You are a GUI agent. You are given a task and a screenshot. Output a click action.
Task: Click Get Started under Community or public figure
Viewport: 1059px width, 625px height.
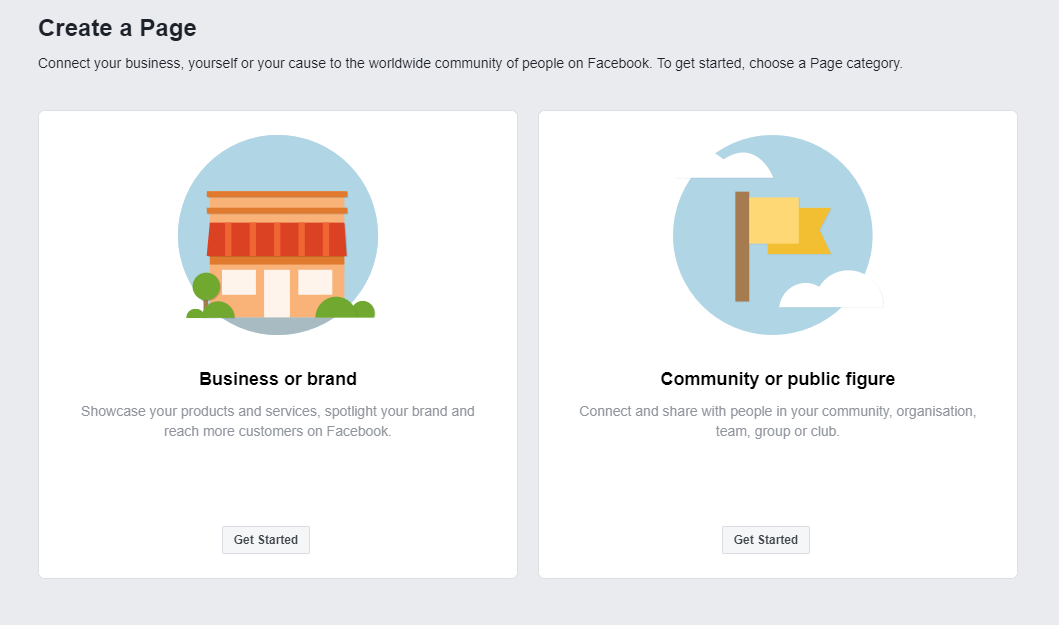(765, 540)
